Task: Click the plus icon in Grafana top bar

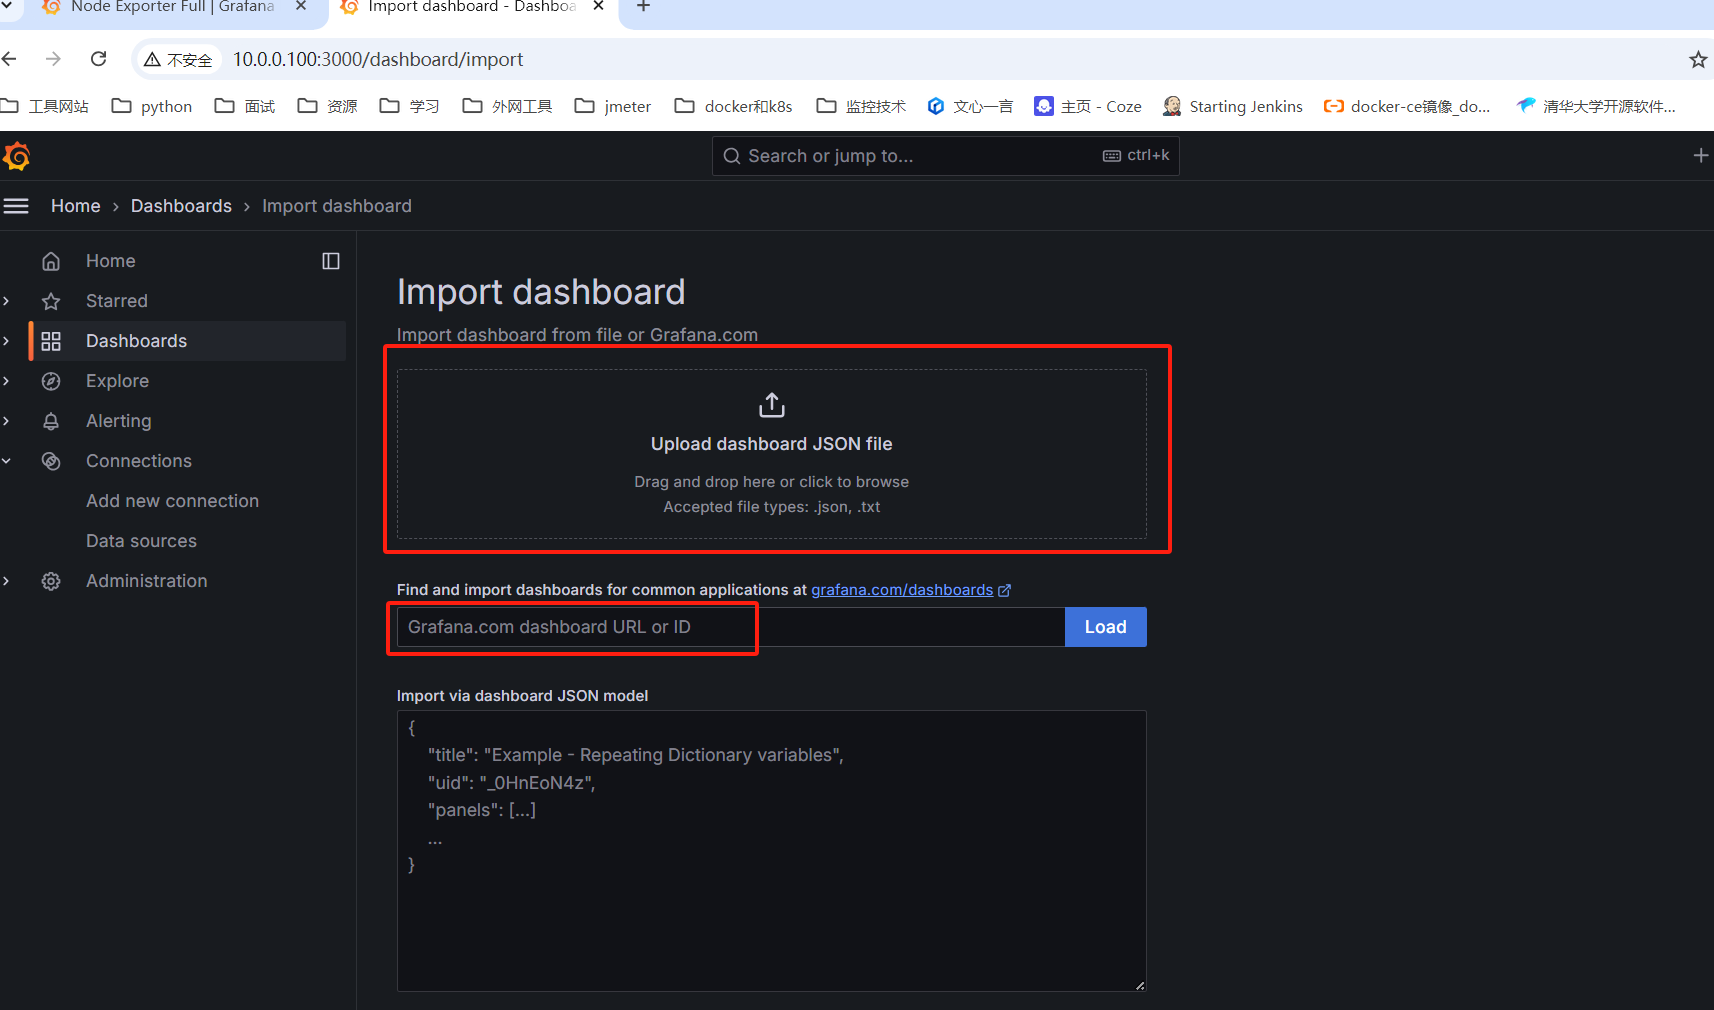Action: point(1700,155)
